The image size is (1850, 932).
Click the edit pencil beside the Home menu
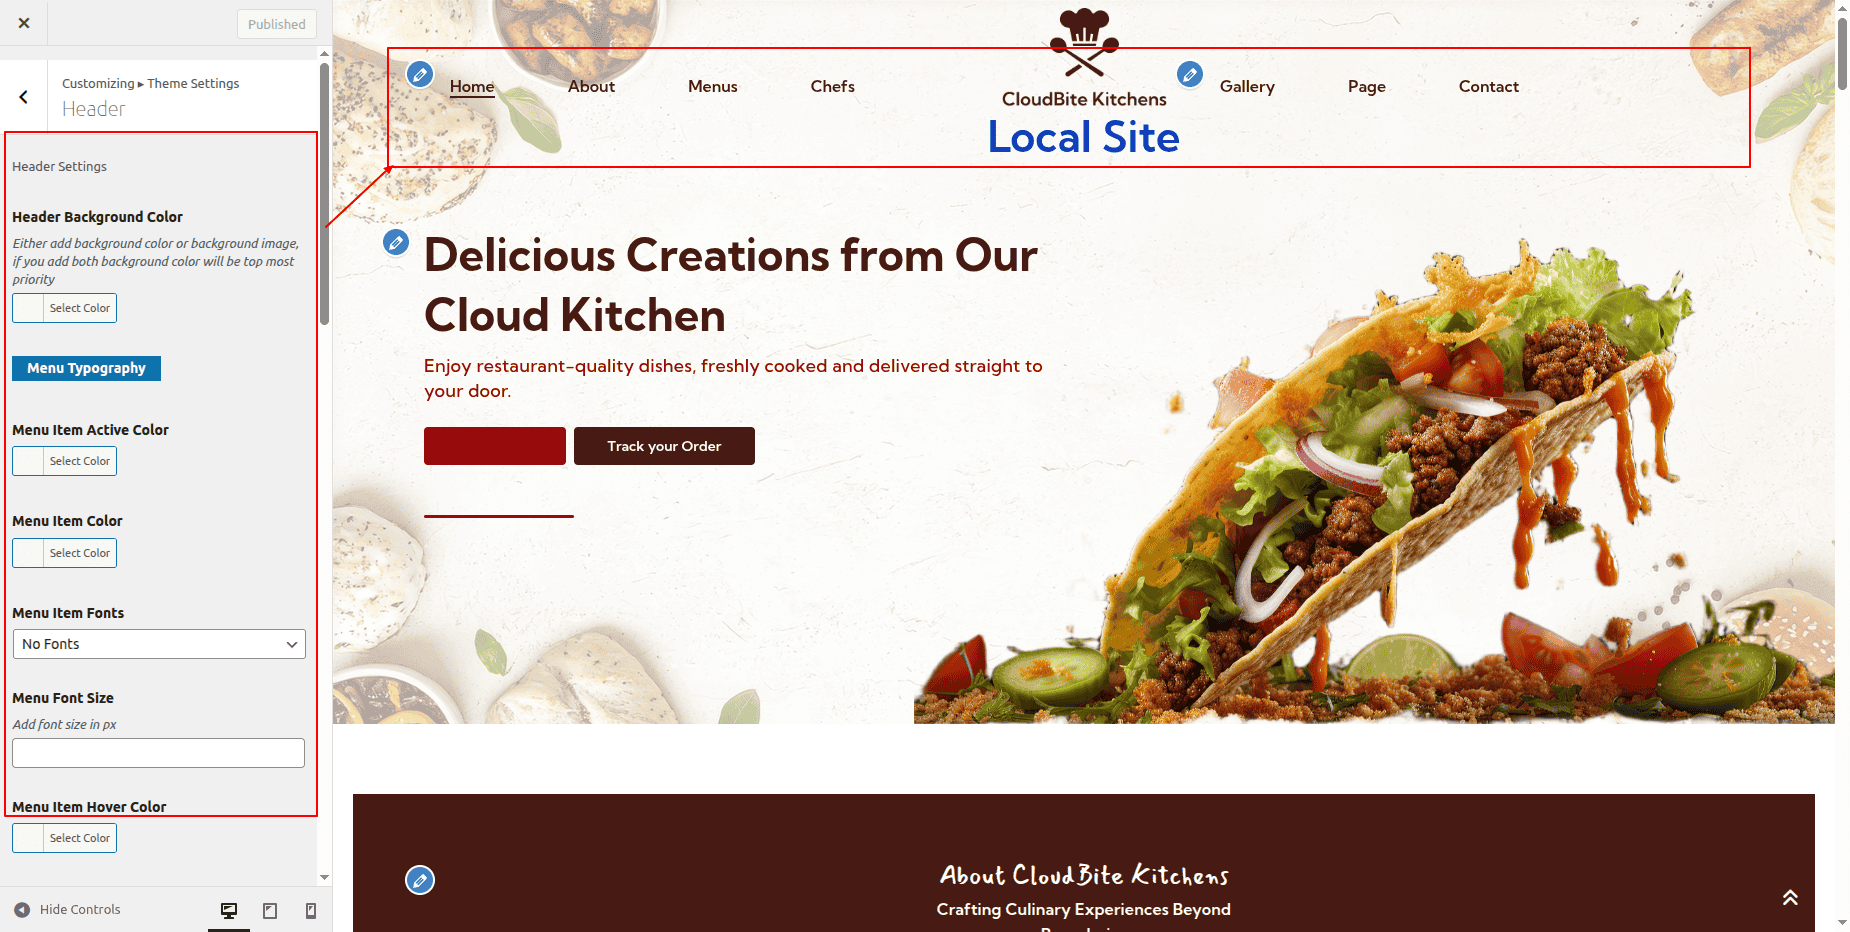point(420,74)
